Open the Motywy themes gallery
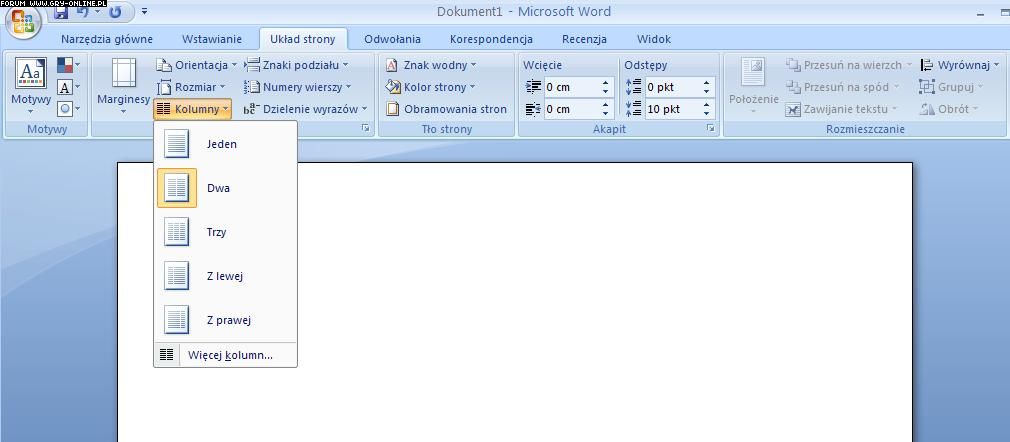This screenshot has width=1010, height=442. click(x=31, y=87)
